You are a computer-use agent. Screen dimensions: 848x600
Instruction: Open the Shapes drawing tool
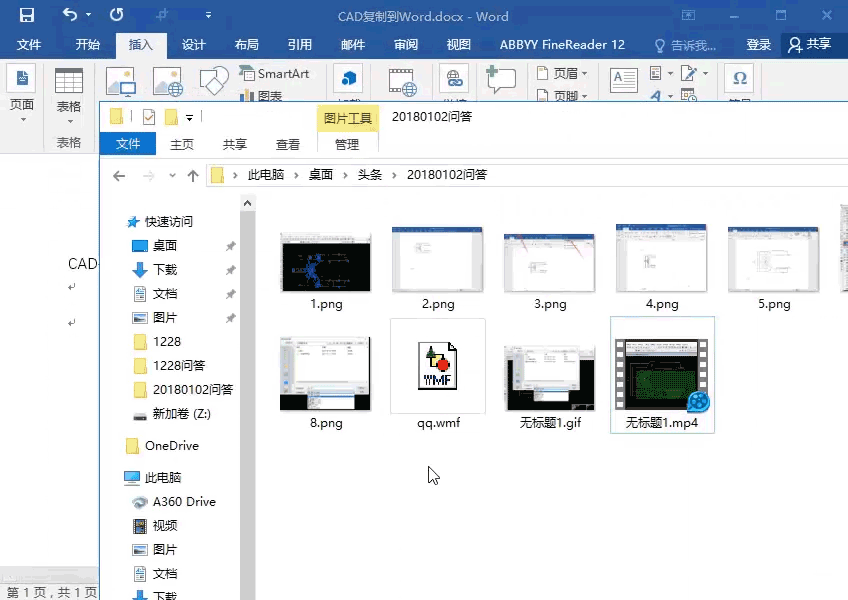coord(213,78)
